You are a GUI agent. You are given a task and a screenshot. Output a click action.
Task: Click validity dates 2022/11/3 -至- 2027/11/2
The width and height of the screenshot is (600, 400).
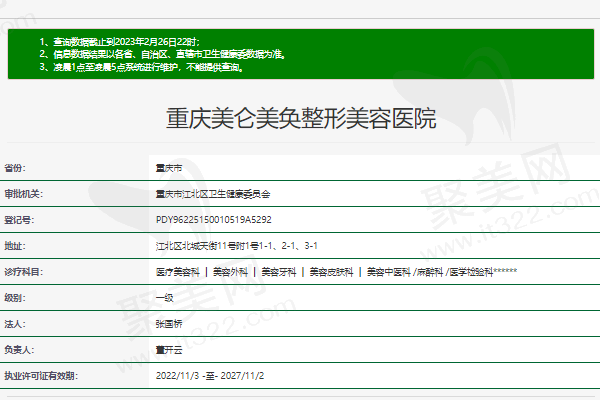click(x=210, y=376)
